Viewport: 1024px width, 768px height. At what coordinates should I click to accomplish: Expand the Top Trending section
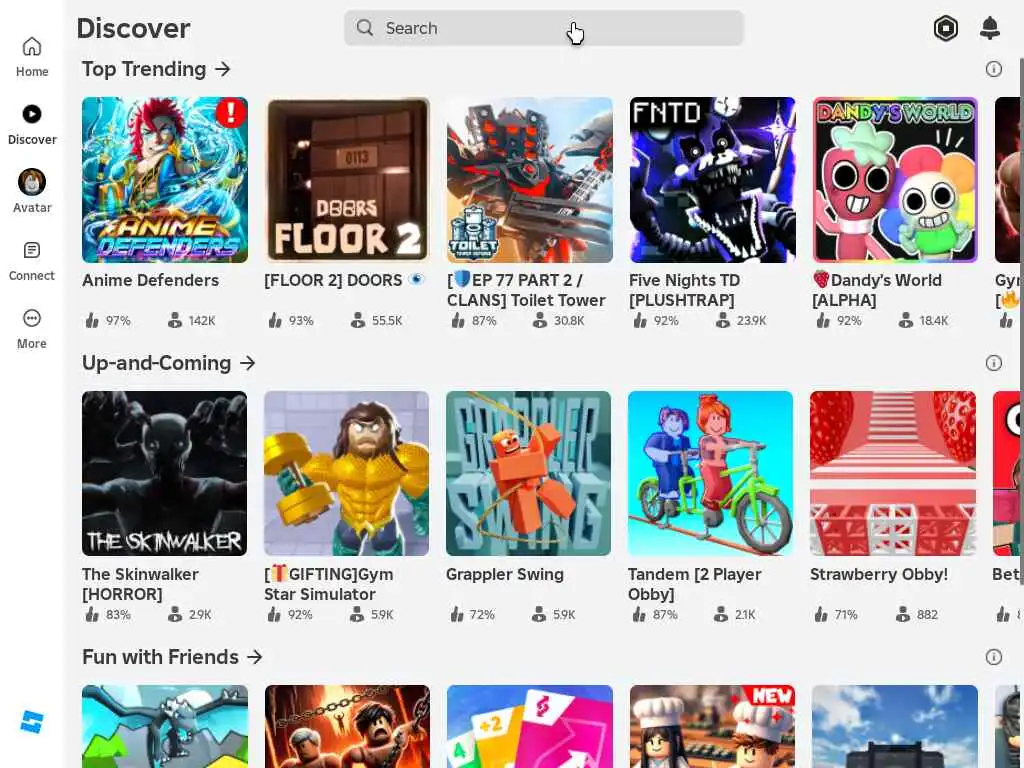point(222,69)
